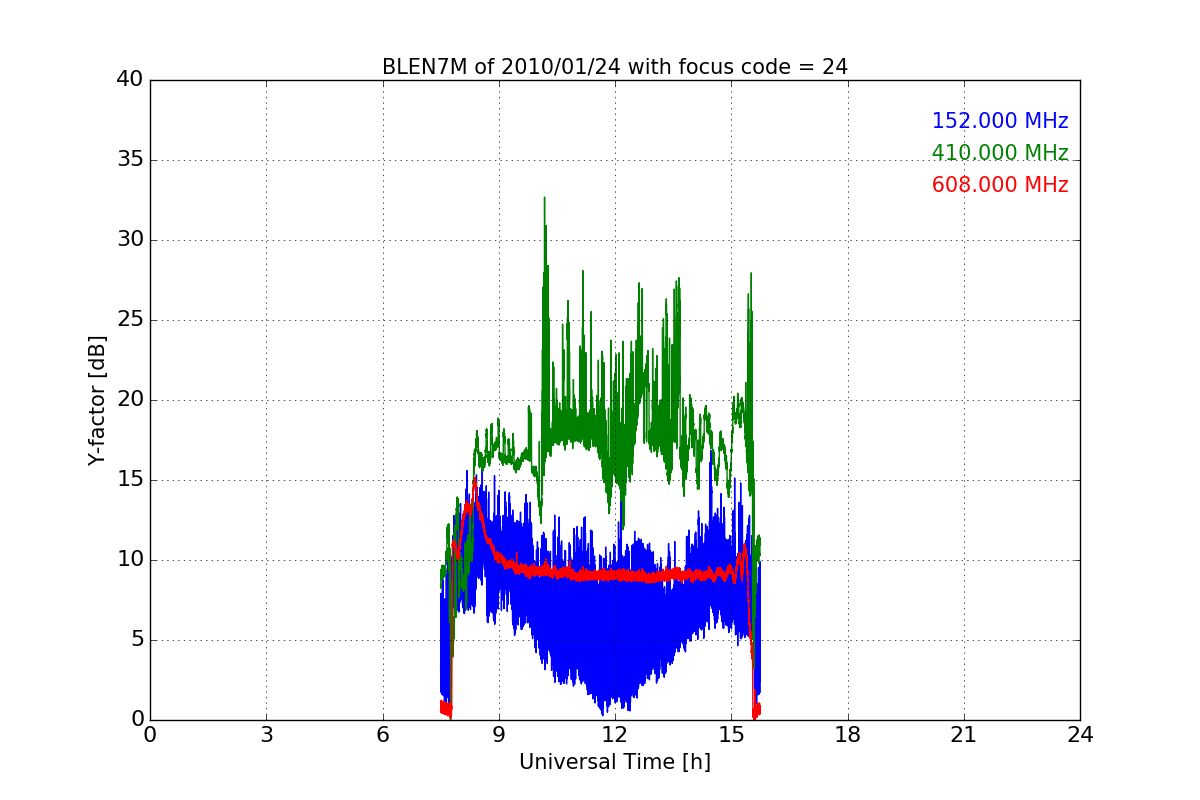Click the green trace's tallest peak above 30 dB
The height and width of the screenshot is (800, 1200).
[x=544, y=200]
